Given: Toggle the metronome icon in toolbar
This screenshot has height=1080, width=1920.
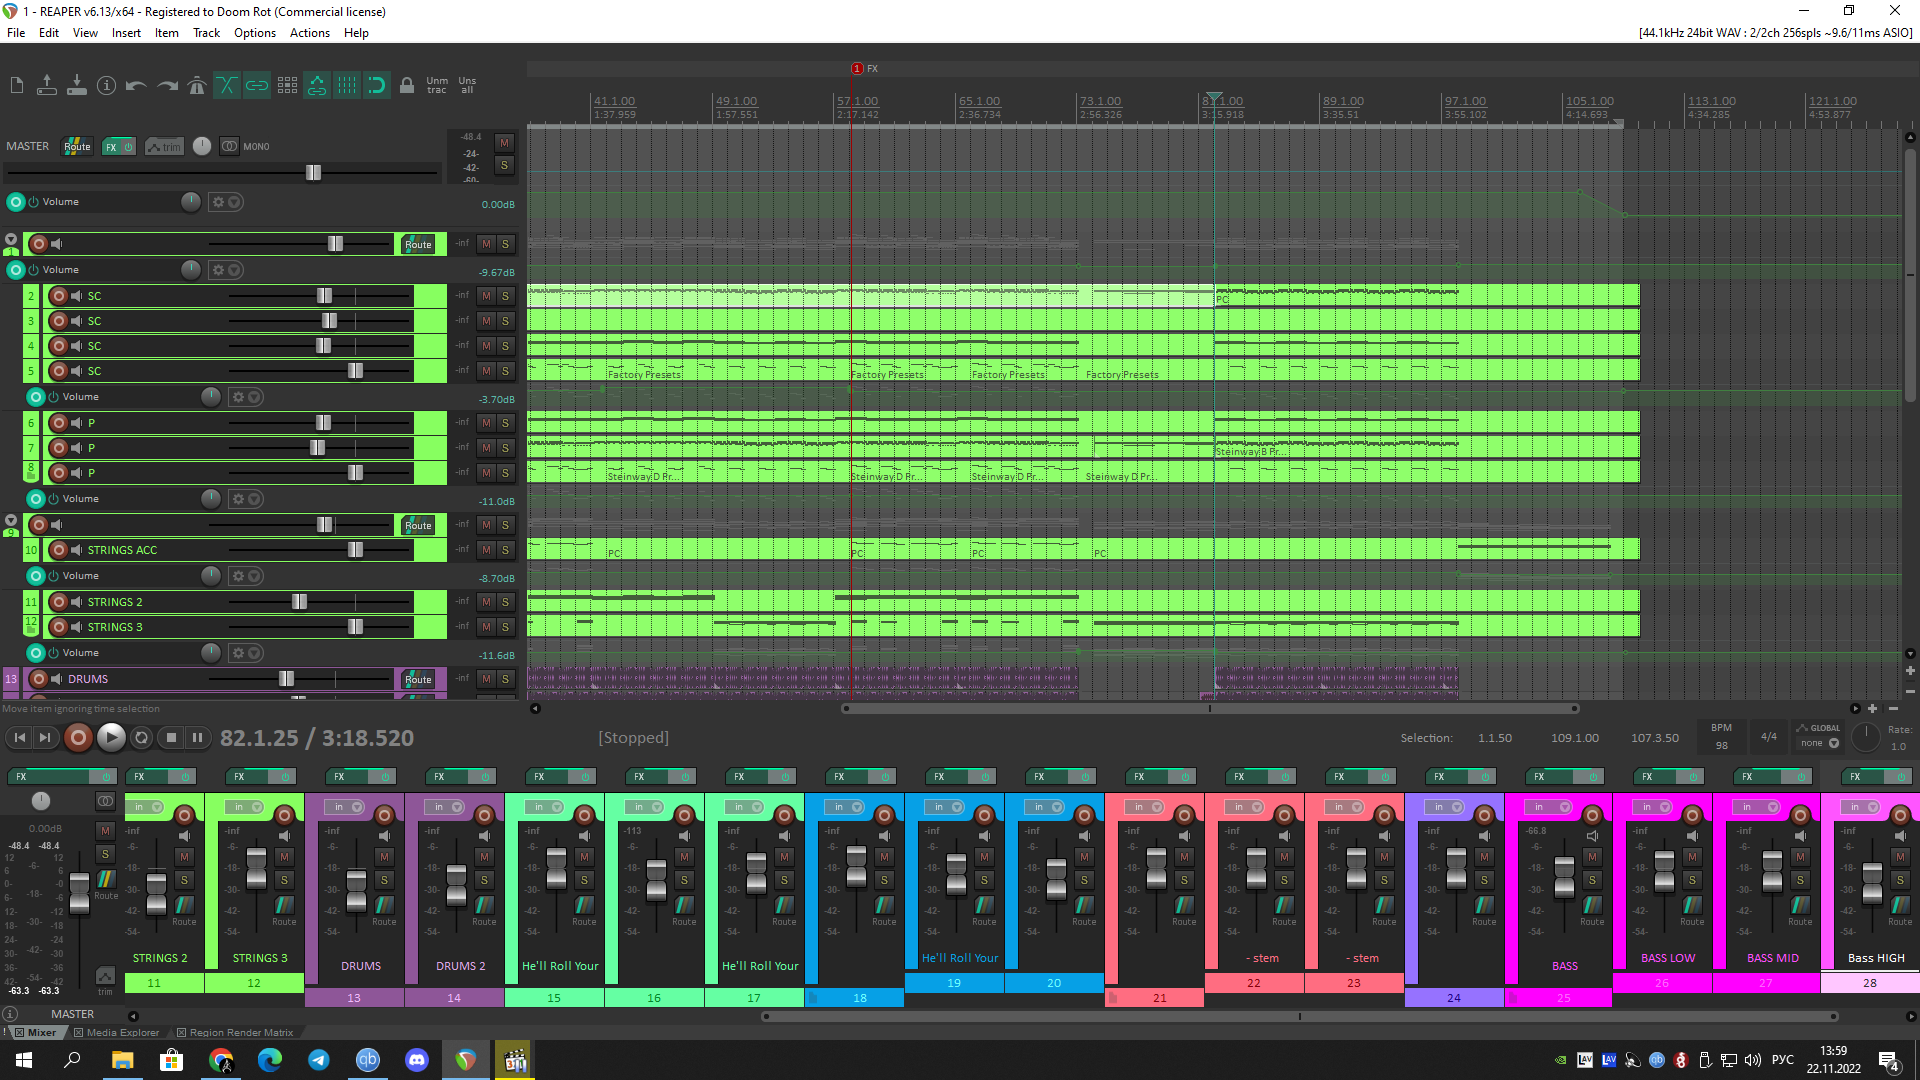Looking at the screenshot, I should (197, 86).
